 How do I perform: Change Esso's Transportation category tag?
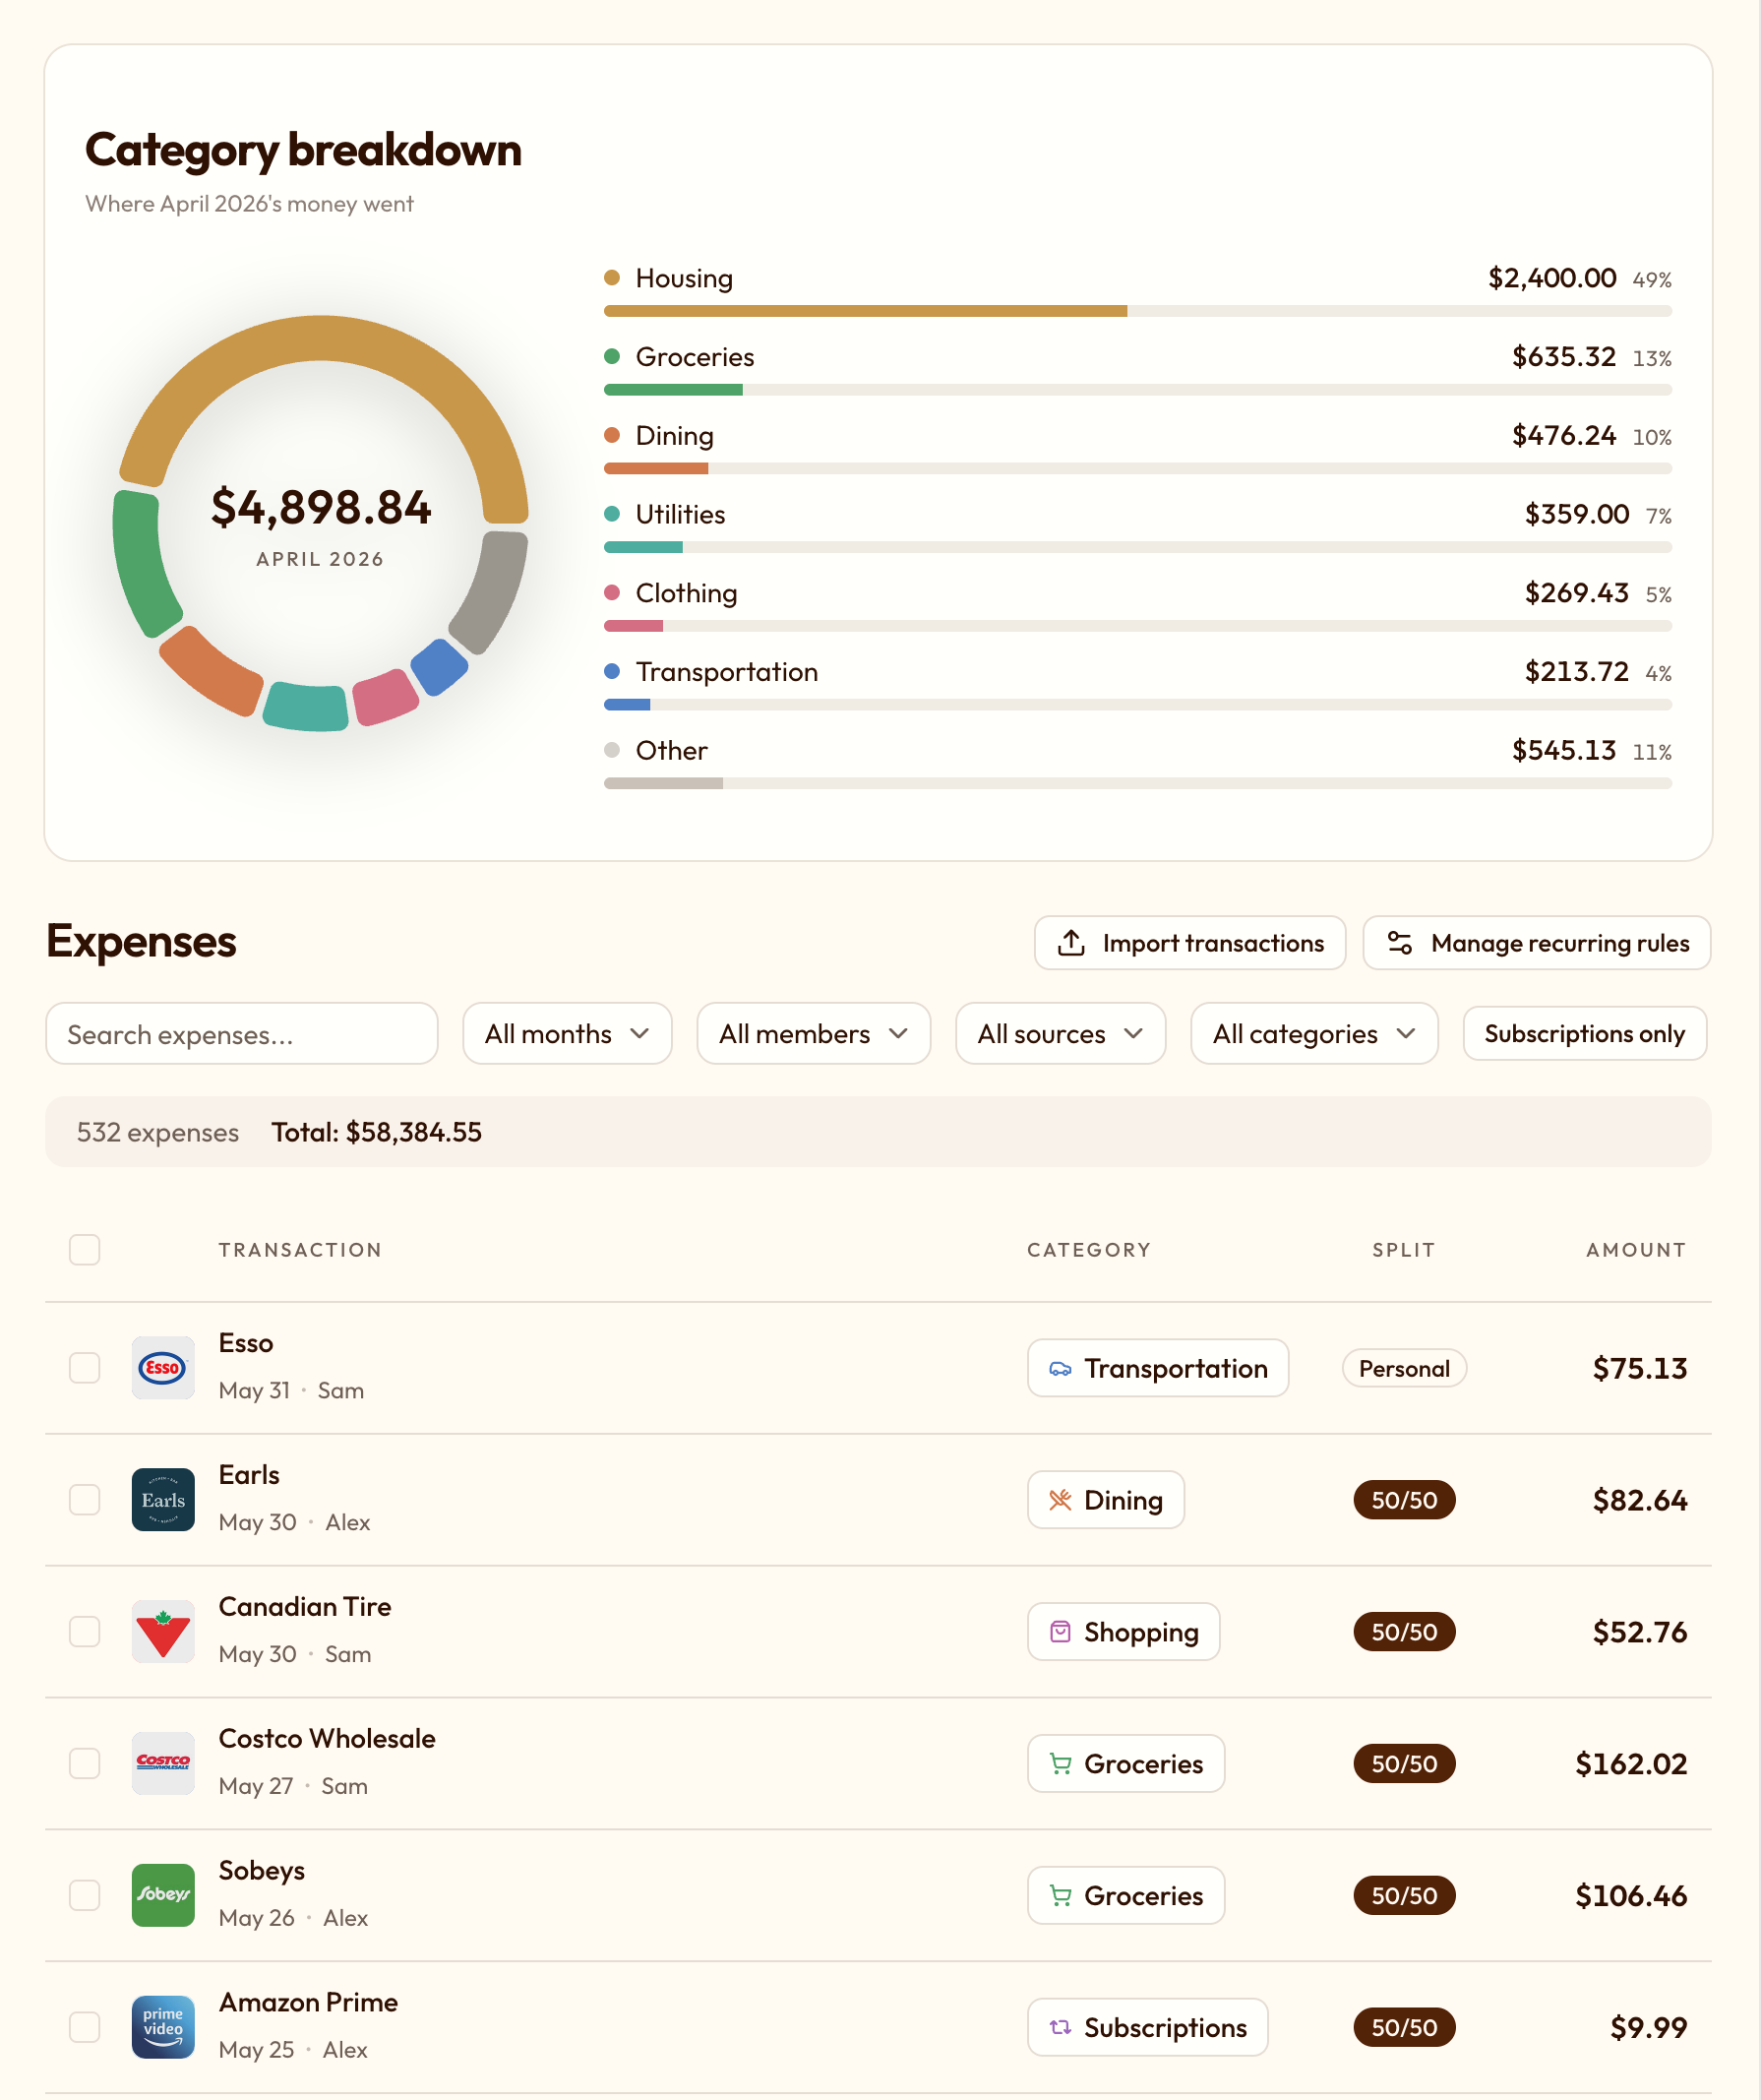[1158, 1369]
